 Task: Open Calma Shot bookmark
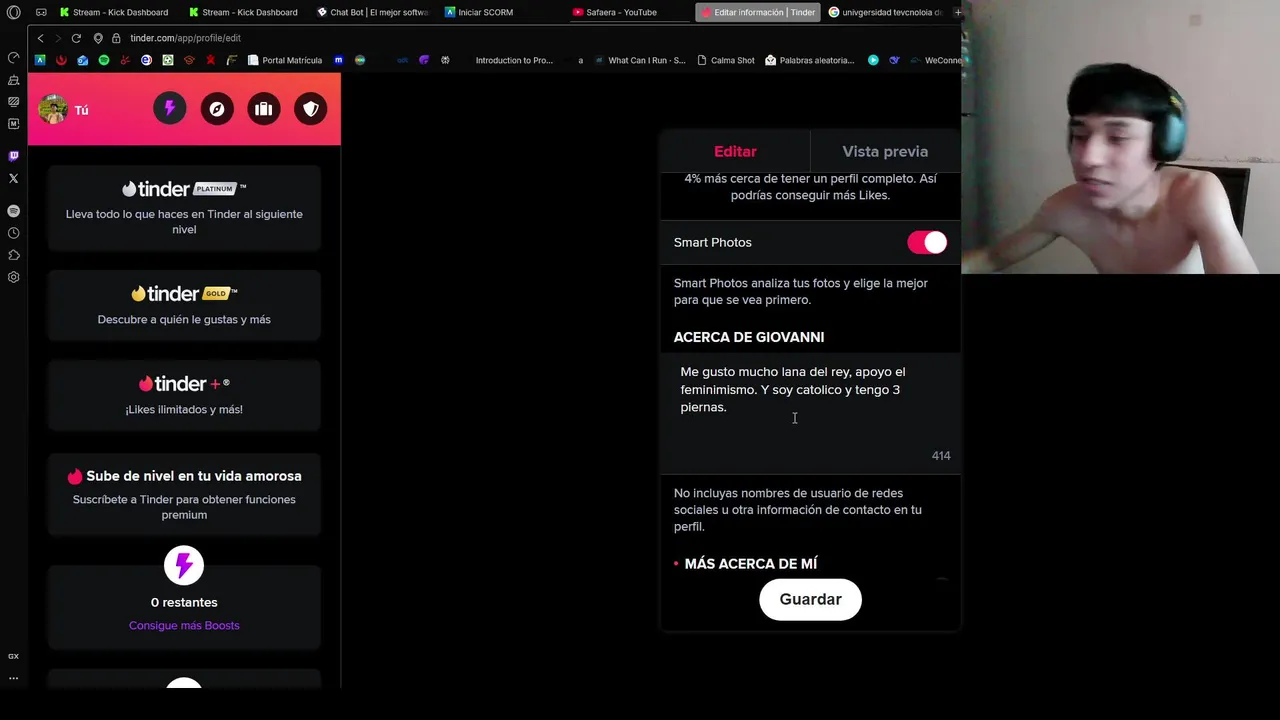pos(725,60)
